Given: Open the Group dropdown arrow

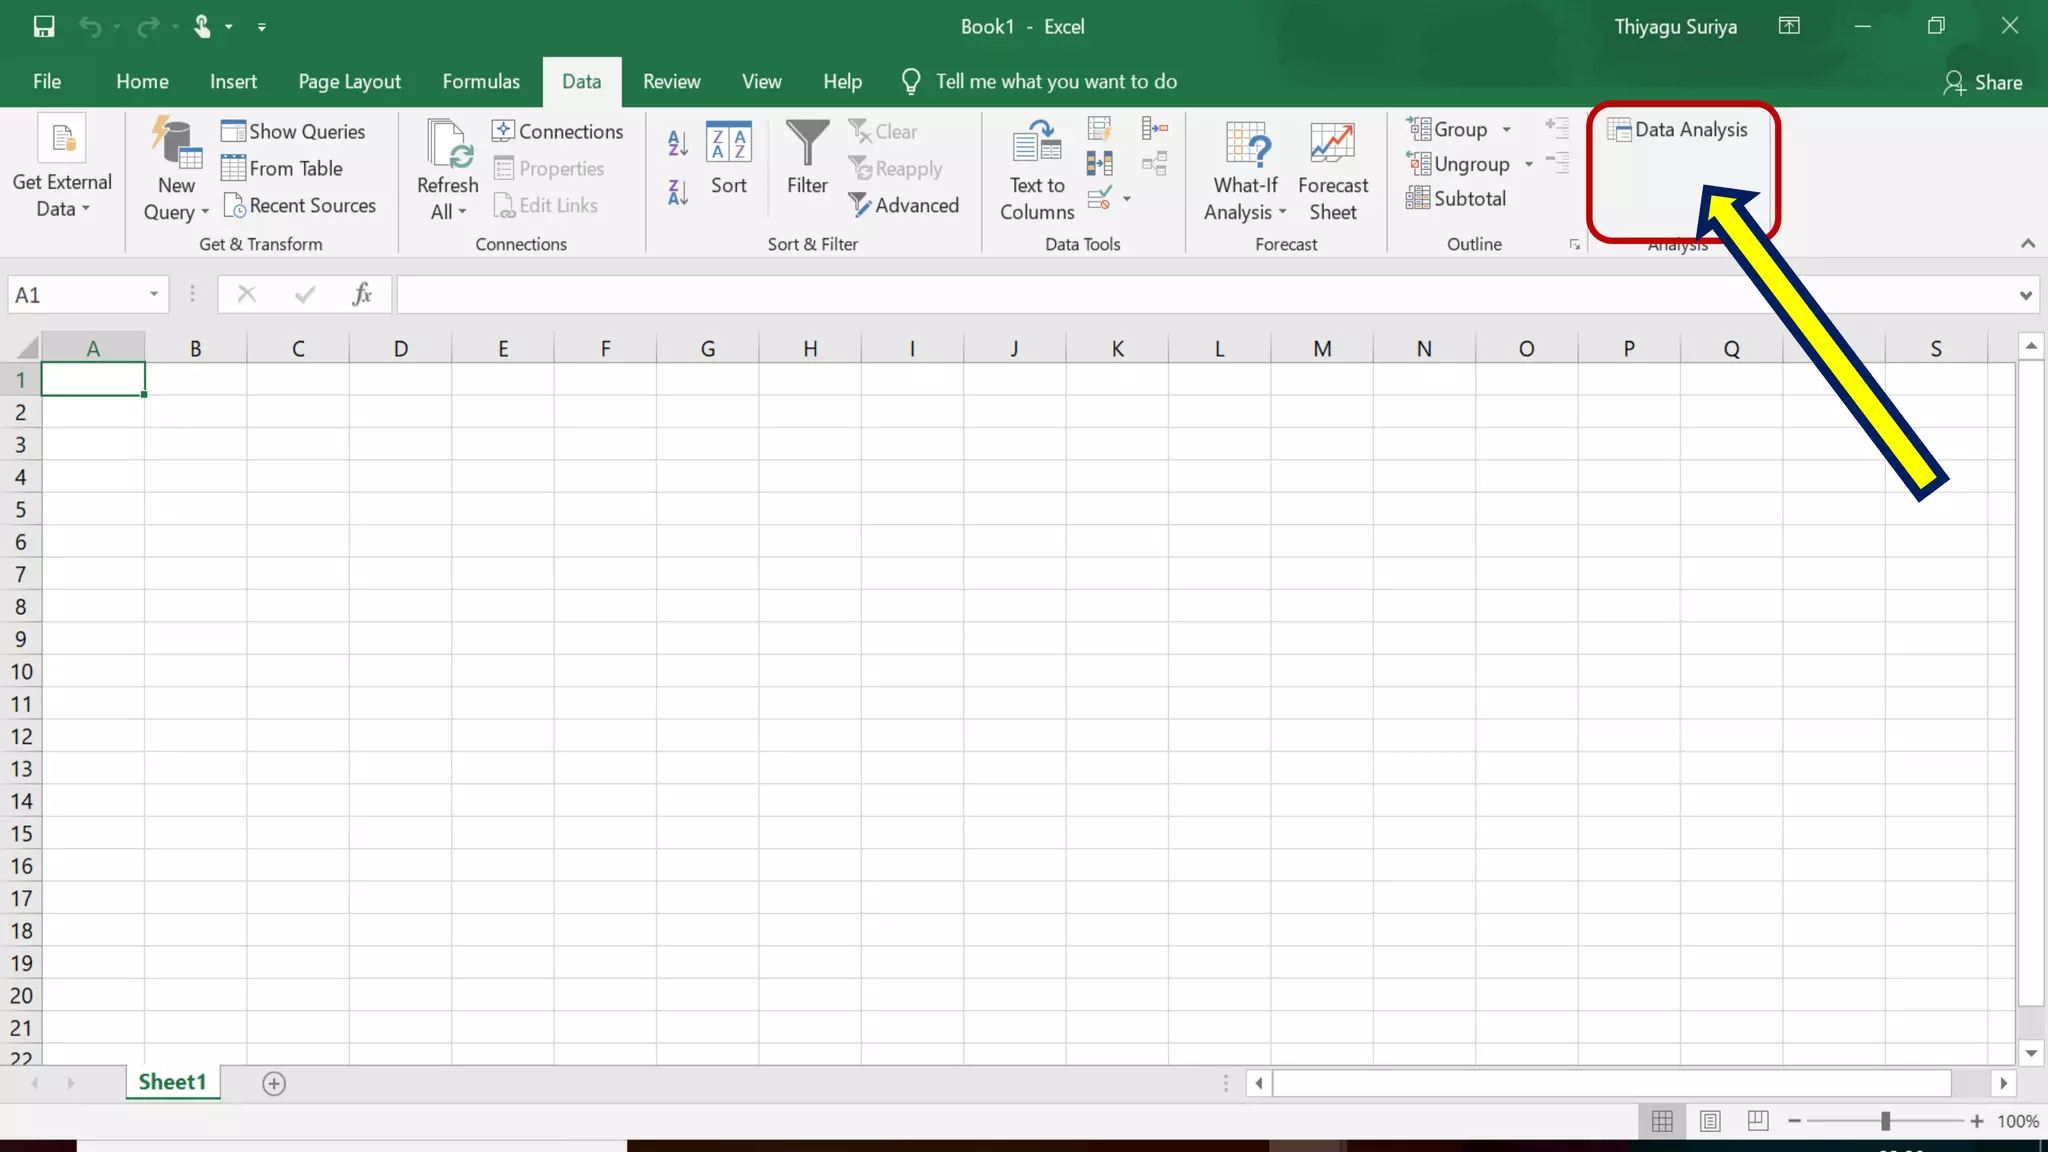Looking at the screenshot, I should point(1507,130).
